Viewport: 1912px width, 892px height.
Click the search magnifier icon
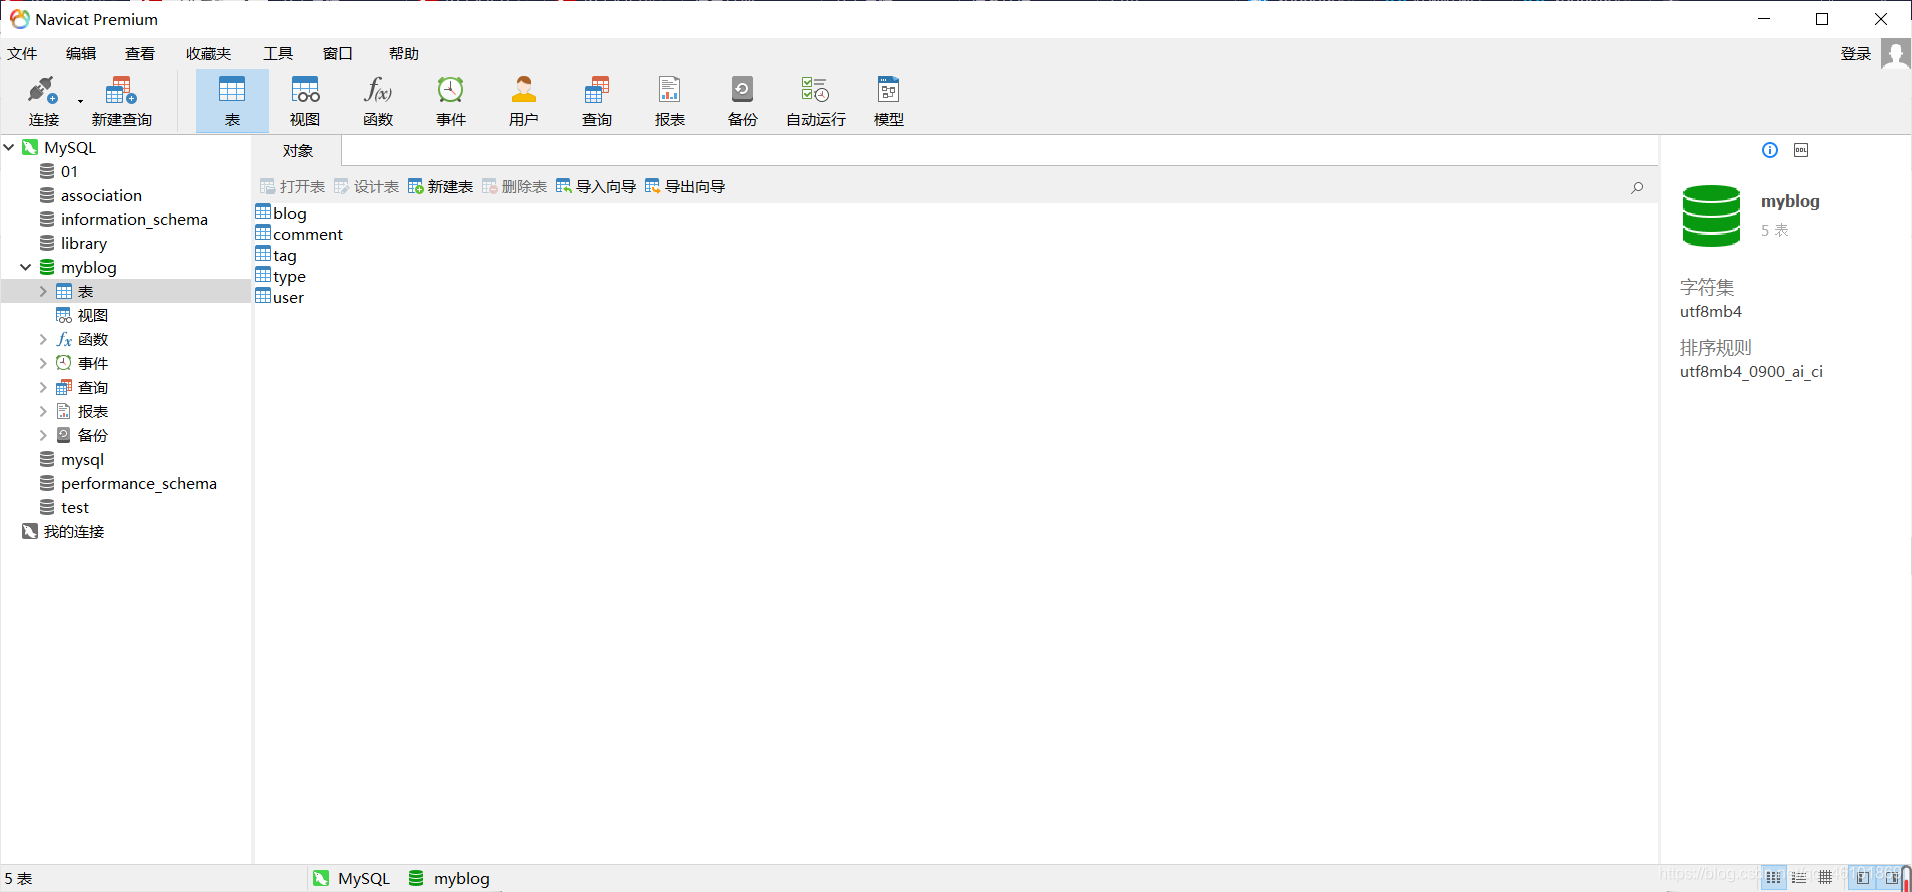[x=1637, y=187]
